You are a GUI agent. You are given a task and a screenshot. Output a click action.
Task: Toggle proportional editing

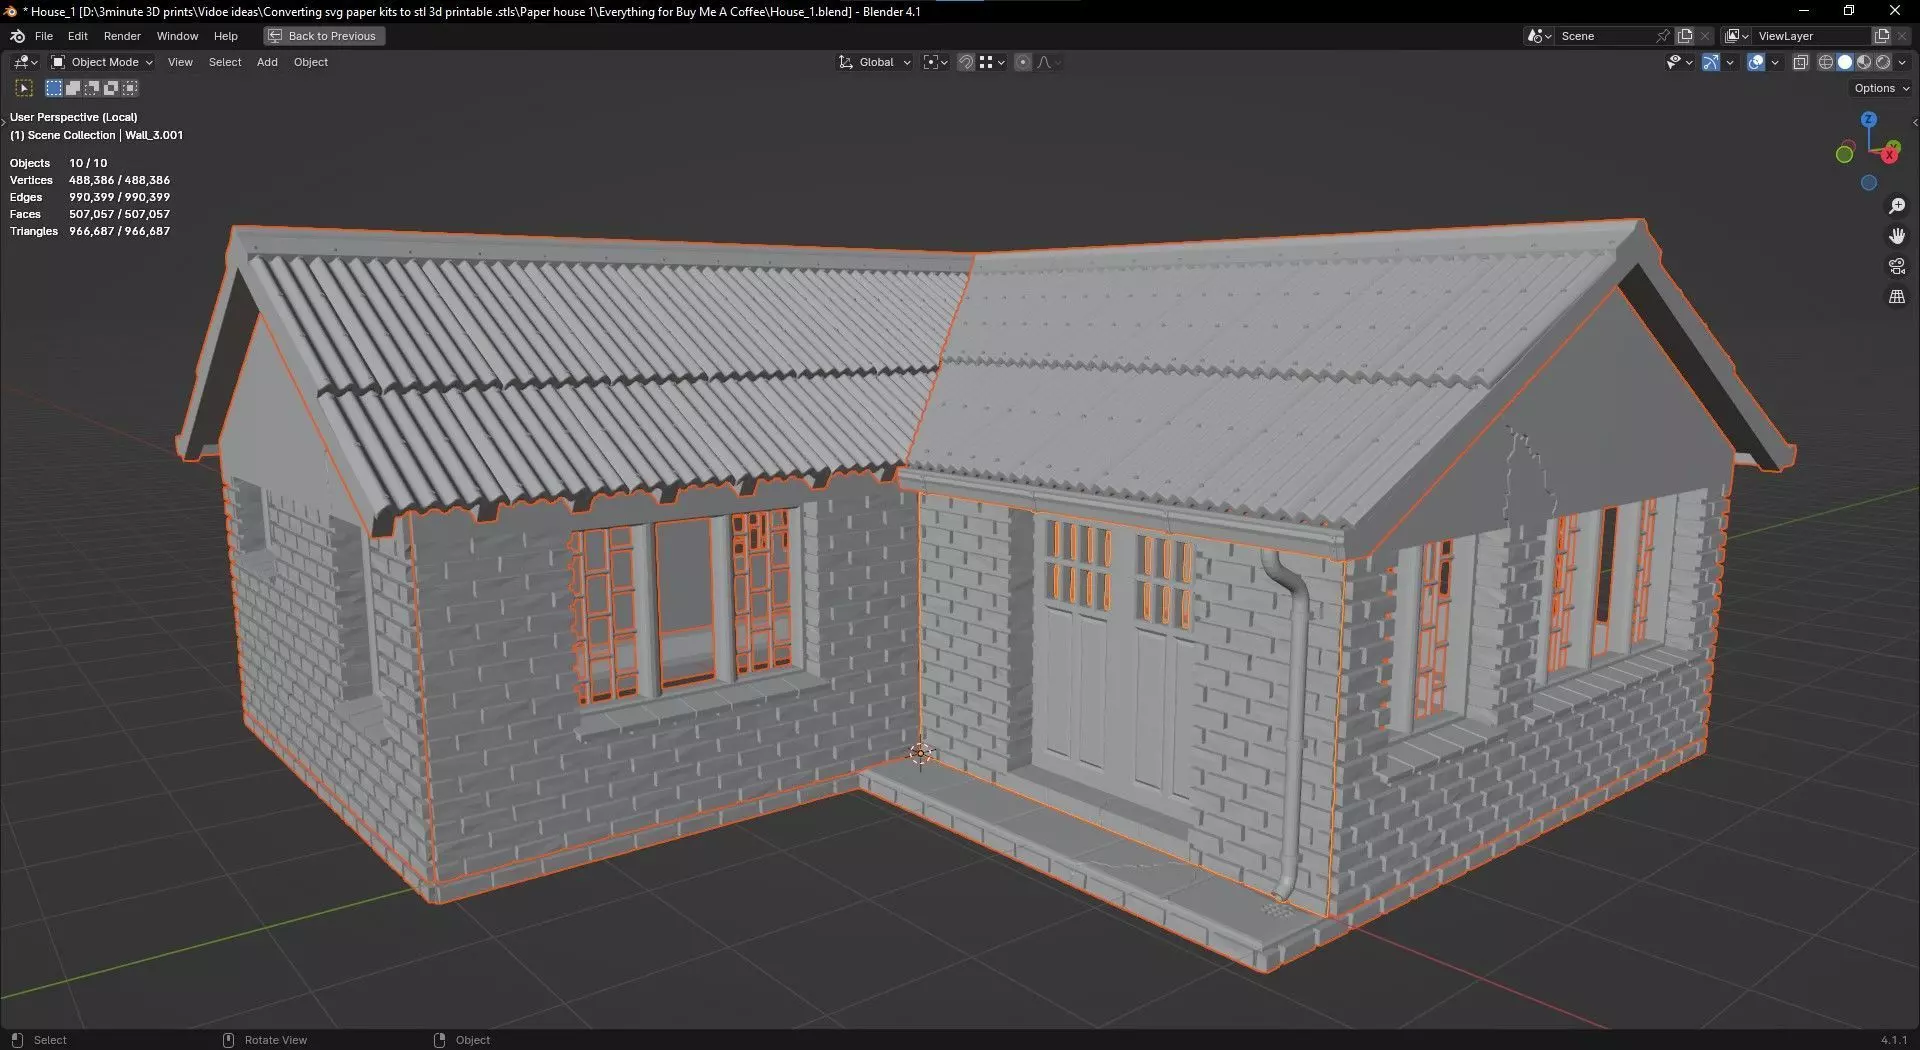(1023, 62)
